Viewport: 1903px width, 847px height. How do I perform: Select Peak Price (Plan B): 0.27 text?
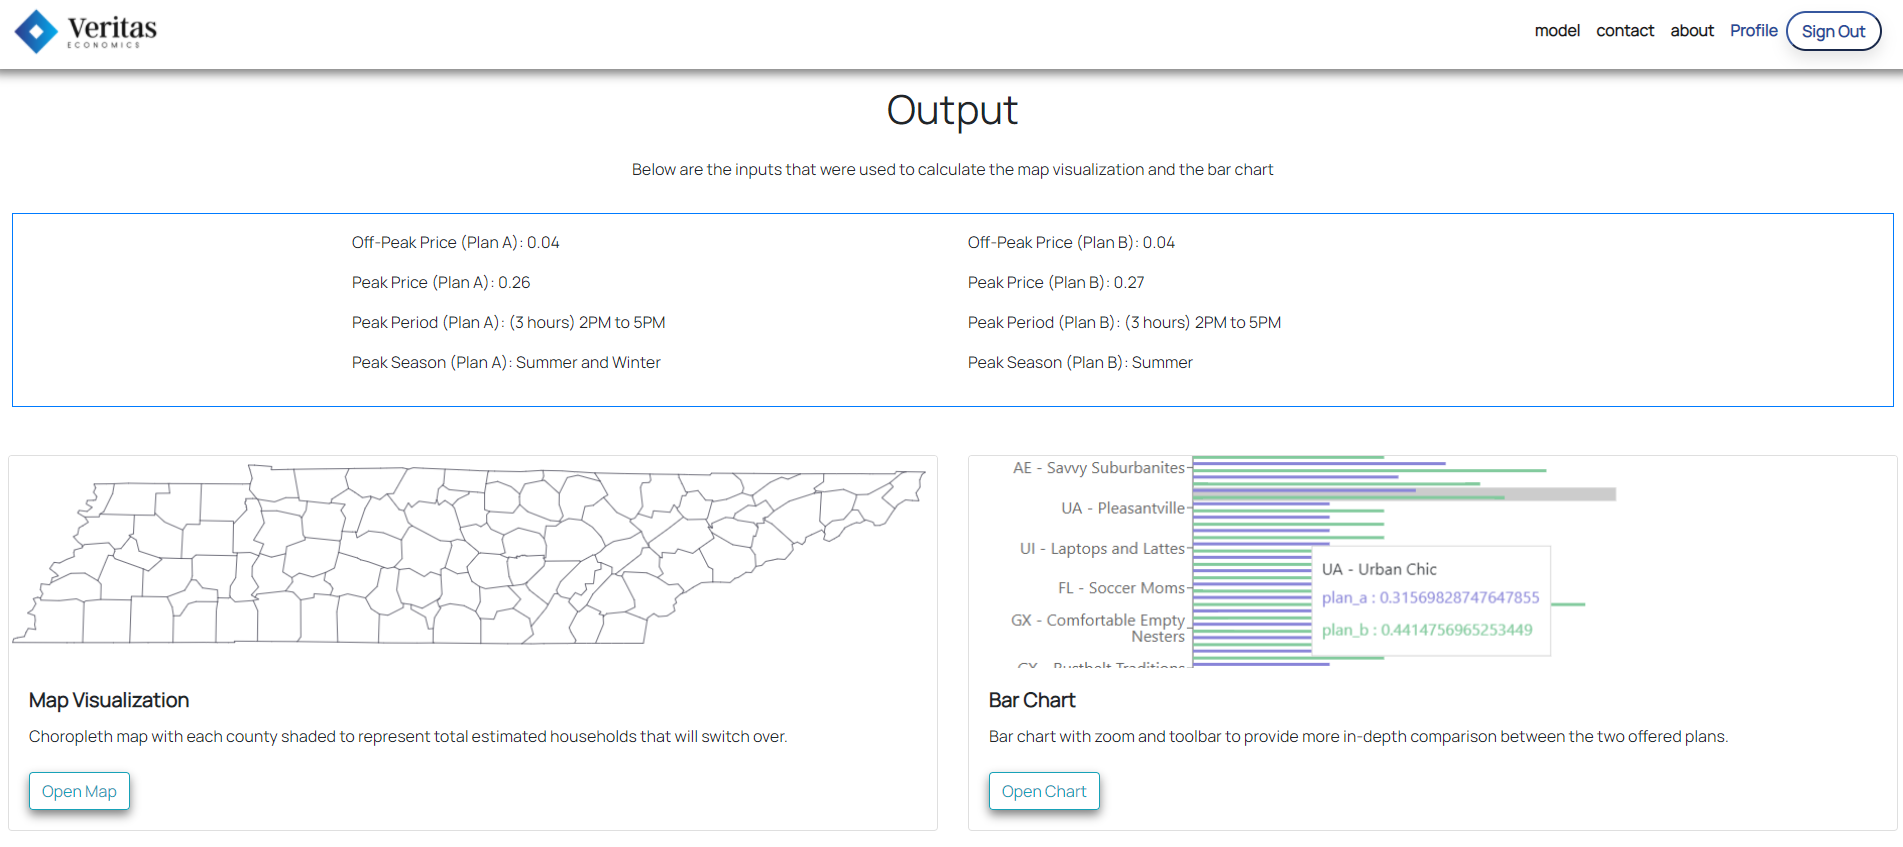point(1056,282)
